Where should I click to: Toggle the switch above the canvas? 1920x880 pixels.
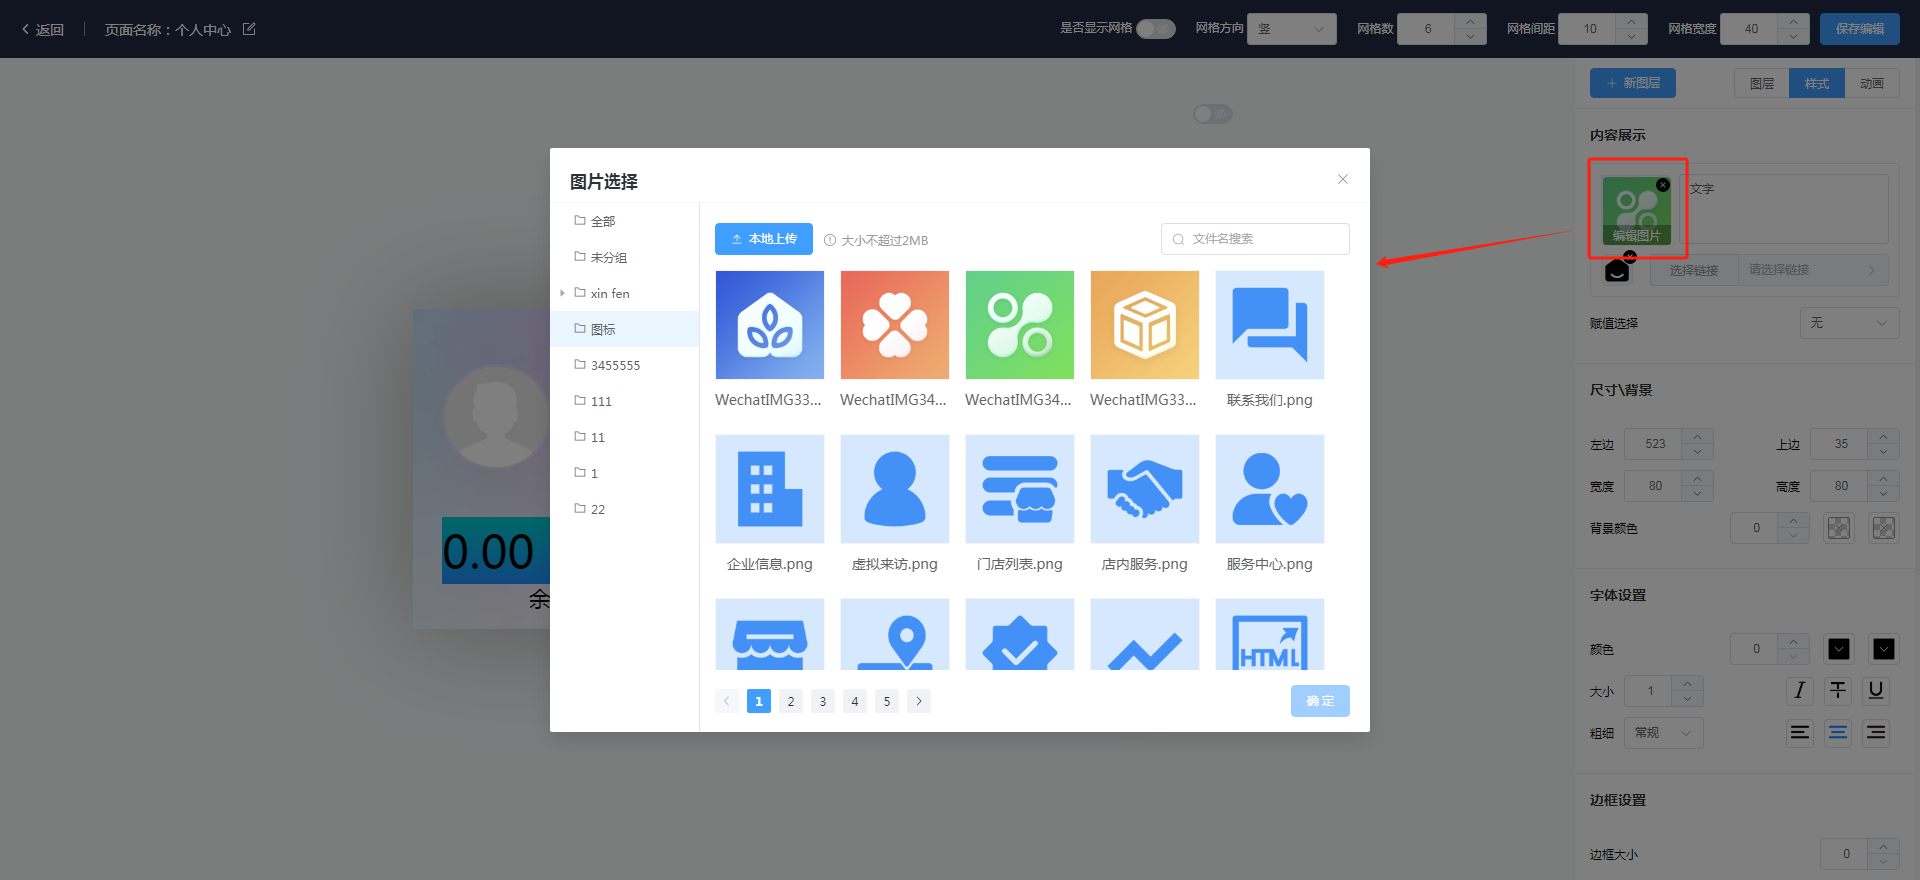[x=1212, y=114]
